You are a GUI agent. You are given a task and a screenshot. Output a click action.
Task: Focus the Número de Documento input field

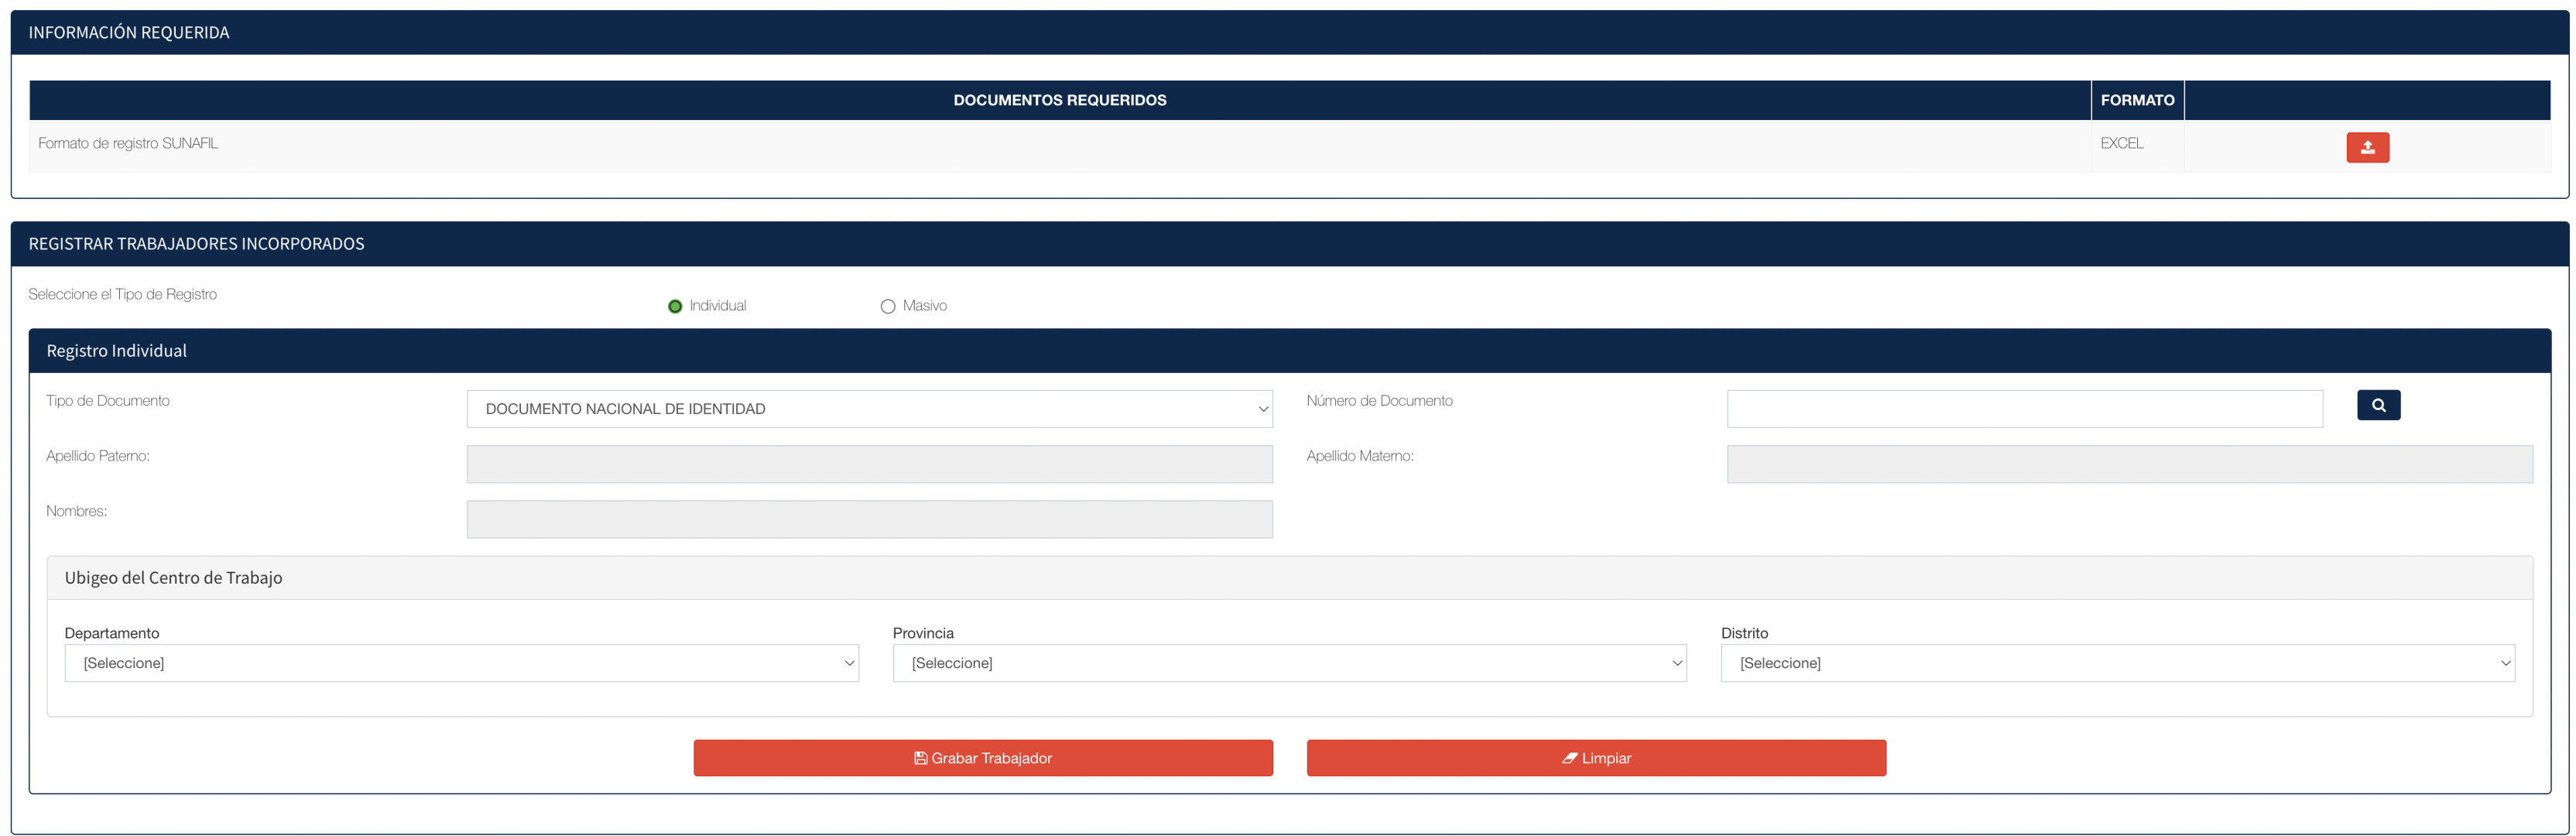pyautogui.click(x=2024, y=409)
